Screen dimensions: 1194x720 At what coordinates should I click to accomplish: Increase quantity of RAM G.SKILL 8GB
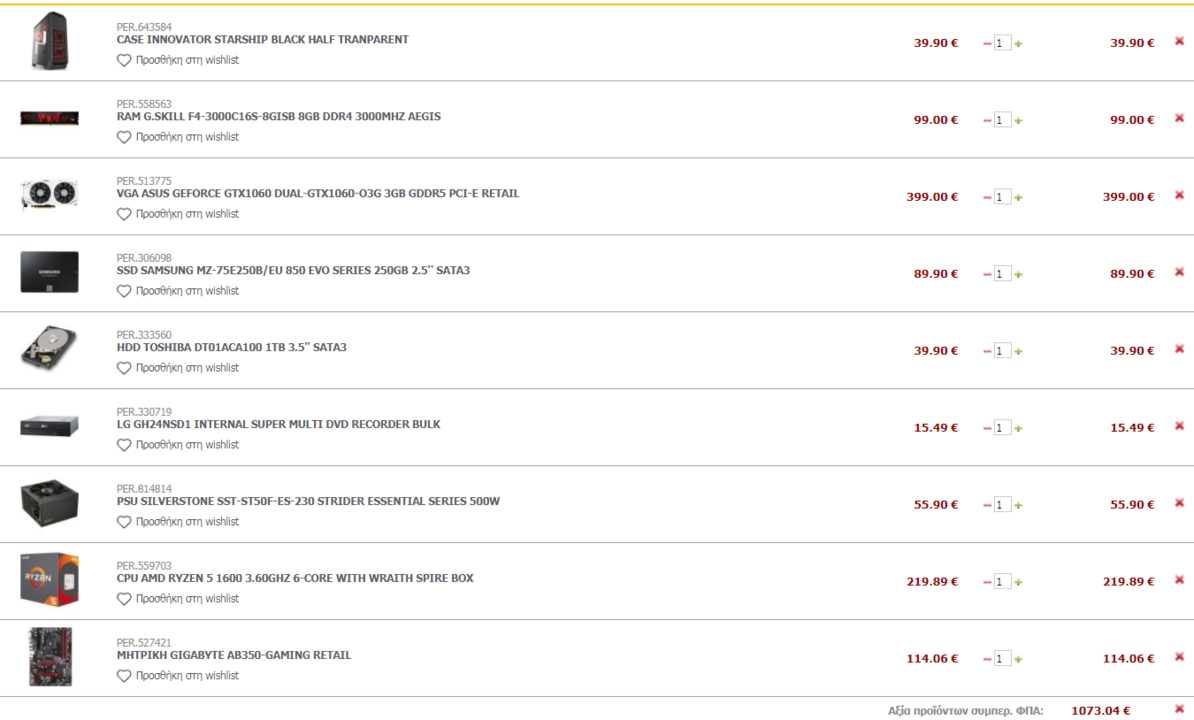click(1018, 120)
